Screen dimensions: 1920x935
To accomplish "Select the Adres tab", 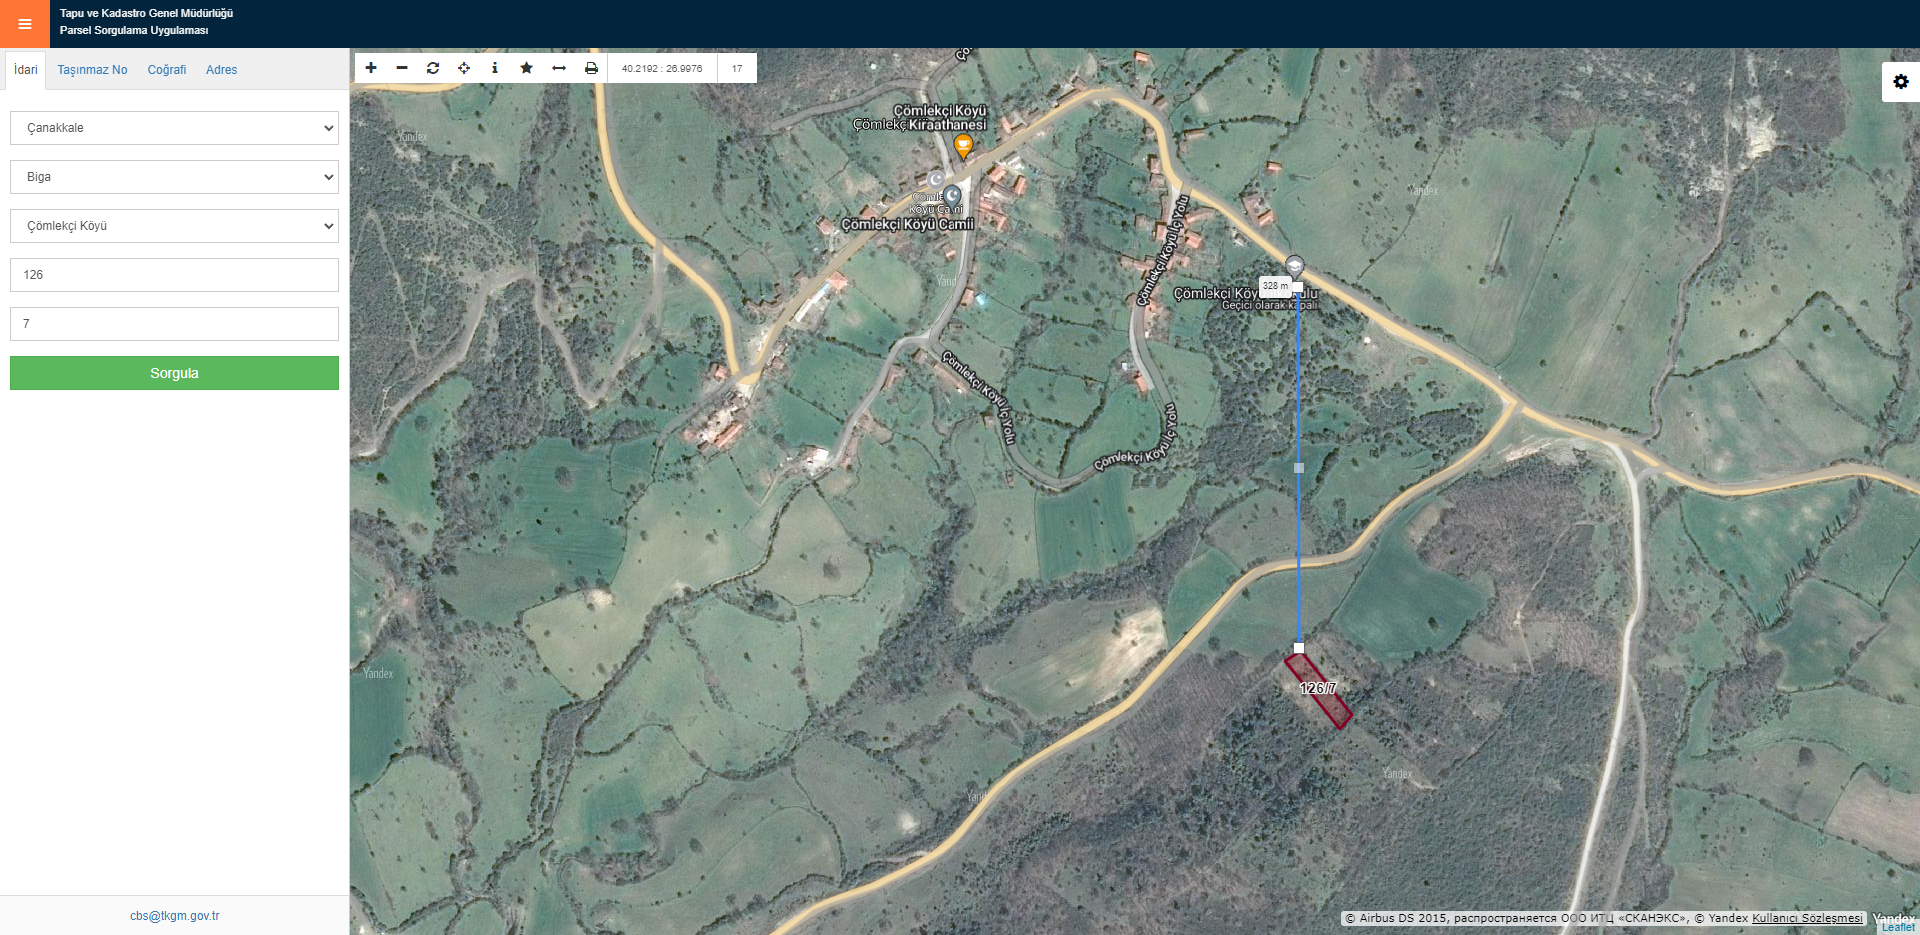I will 221,70.
